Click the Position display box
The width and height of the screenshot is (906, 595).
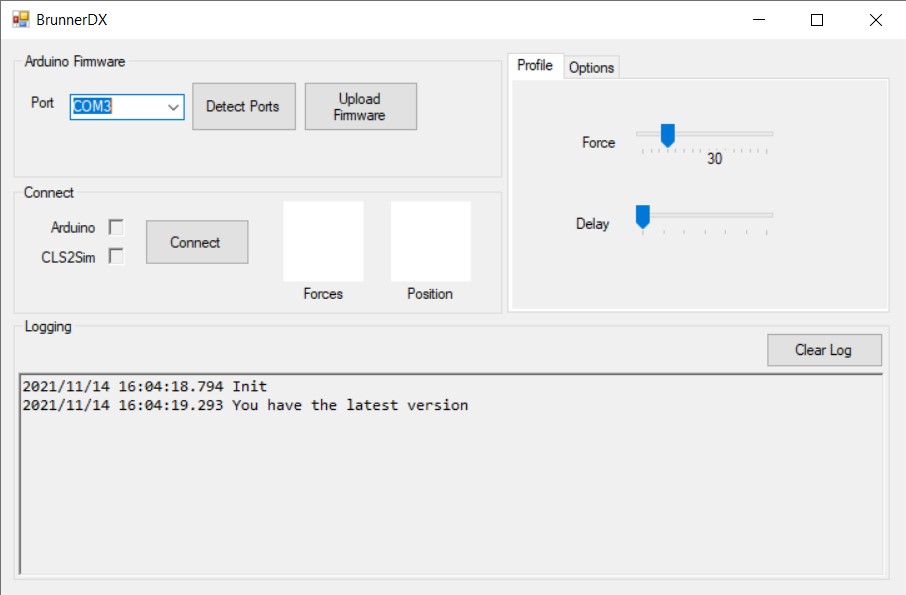(x=430, y=241)
